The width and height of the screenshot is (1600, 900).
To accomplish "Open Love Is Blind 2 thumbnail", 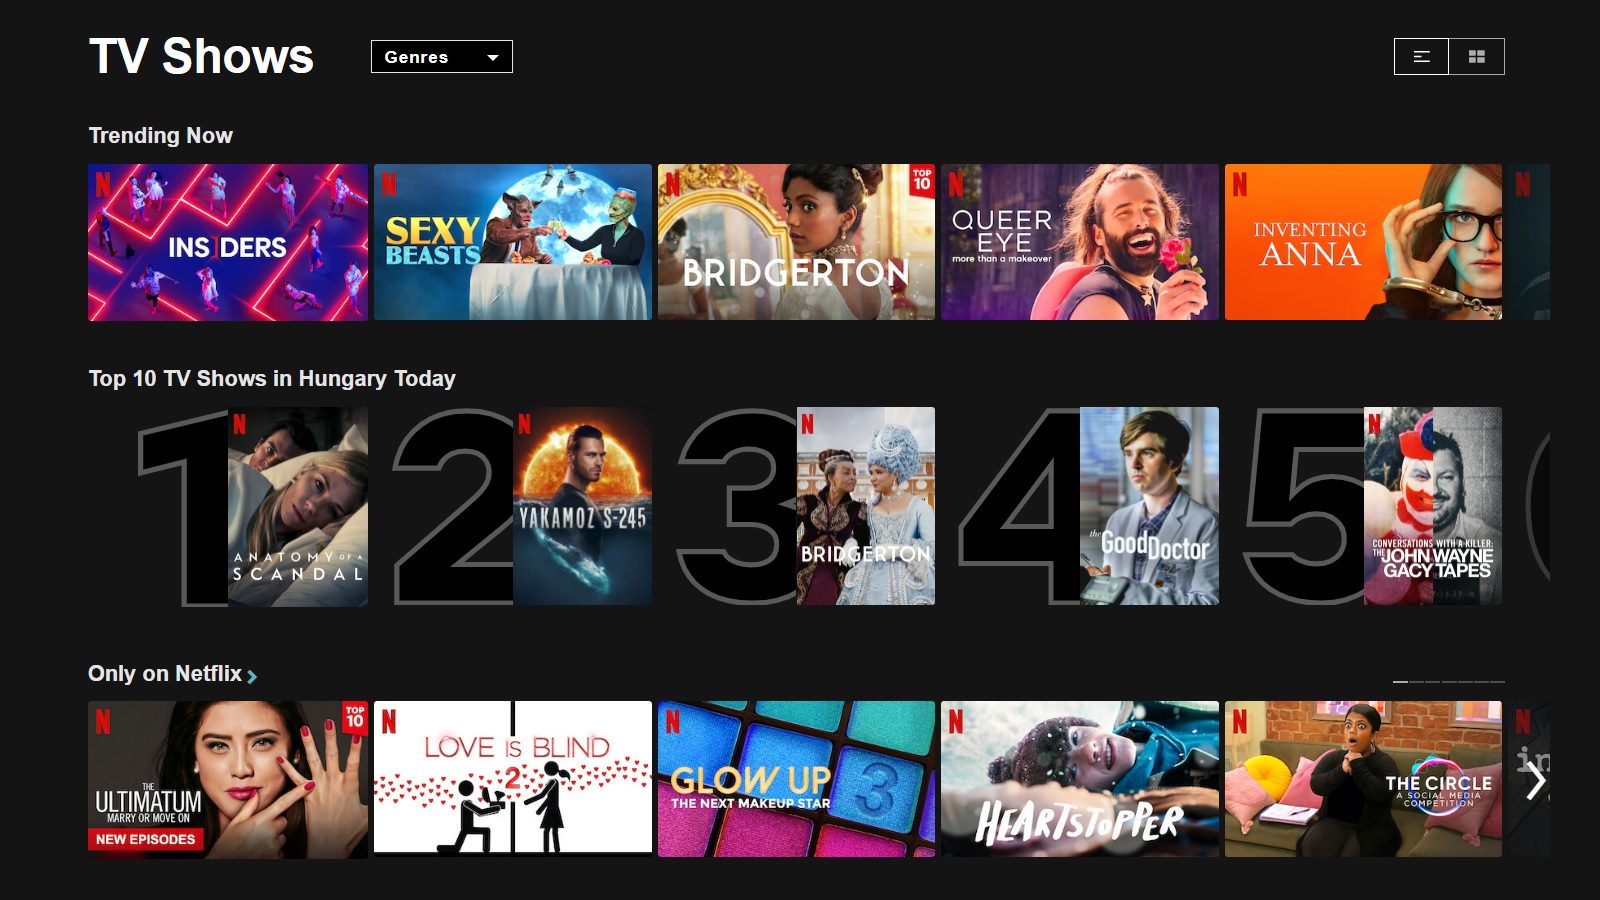I will click(513, 779).
